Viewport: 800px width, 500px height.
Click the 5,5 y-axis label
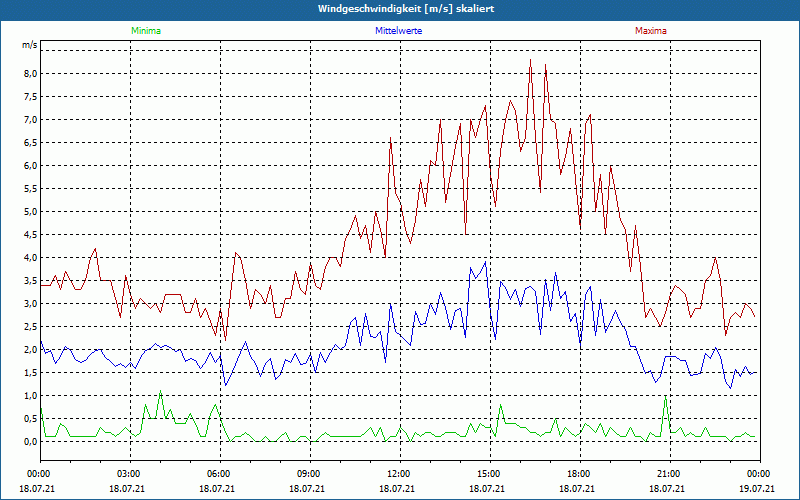point(31,188)
